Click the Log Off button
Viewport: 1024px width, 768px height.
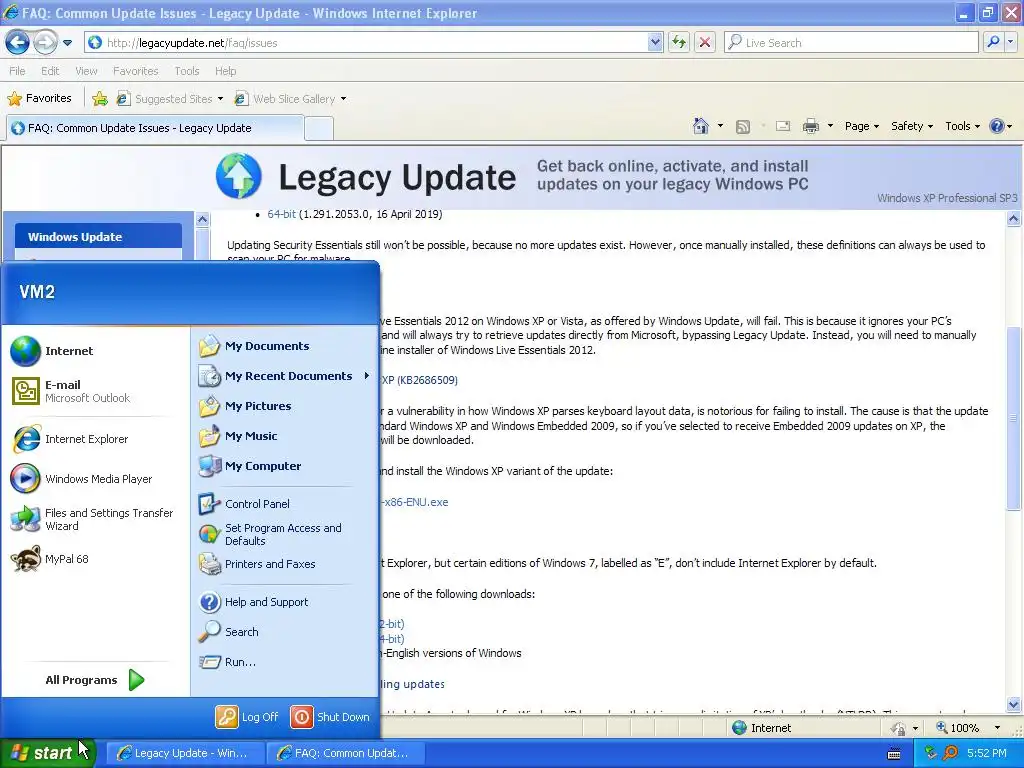pos(248,717)
